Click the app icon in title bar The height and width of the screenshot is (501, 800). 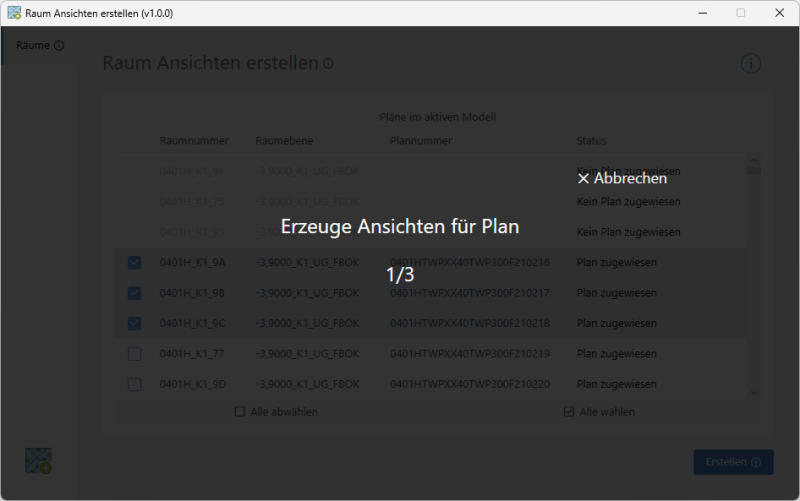coord(15,13)
